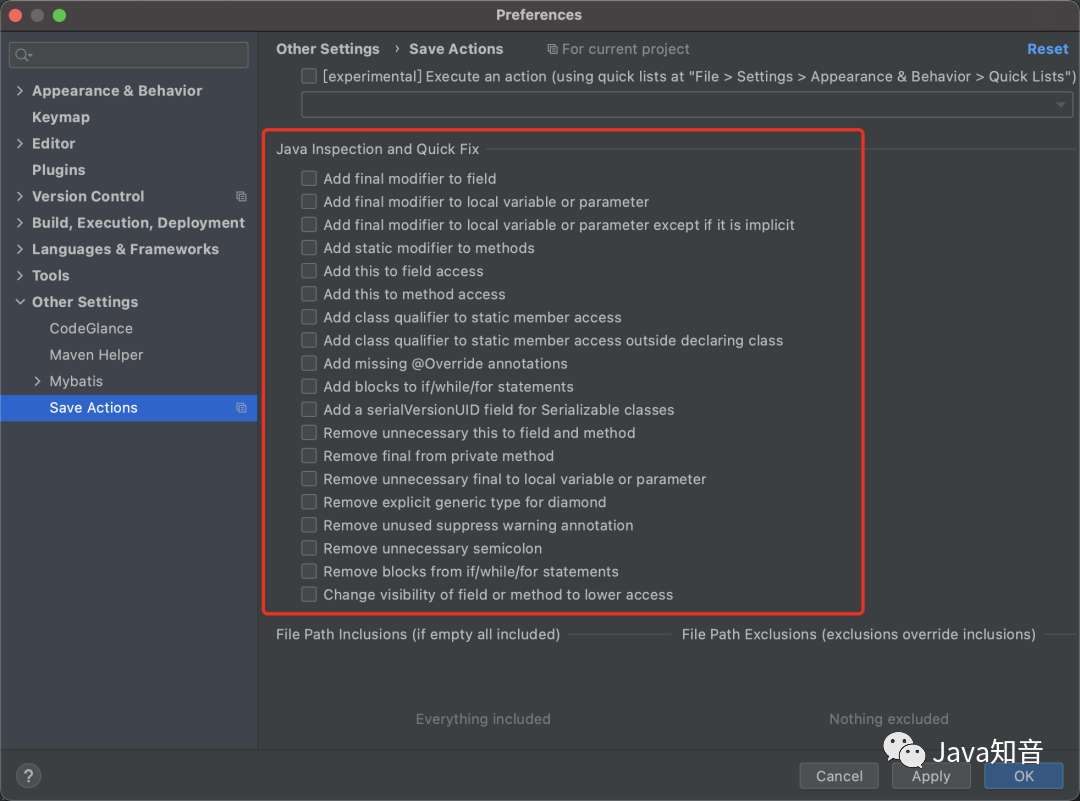Click the search magnifier icon in settings search

coord(22,55)
